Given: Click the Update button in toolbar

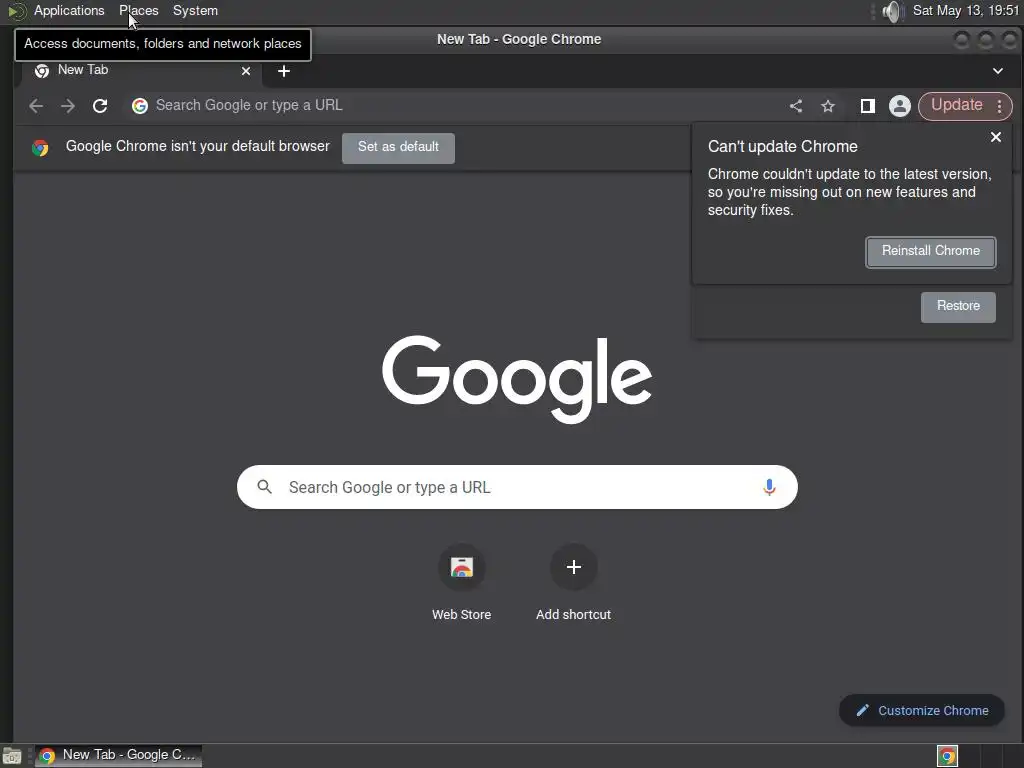Looking at the screenshot, I should pos(957,105).
